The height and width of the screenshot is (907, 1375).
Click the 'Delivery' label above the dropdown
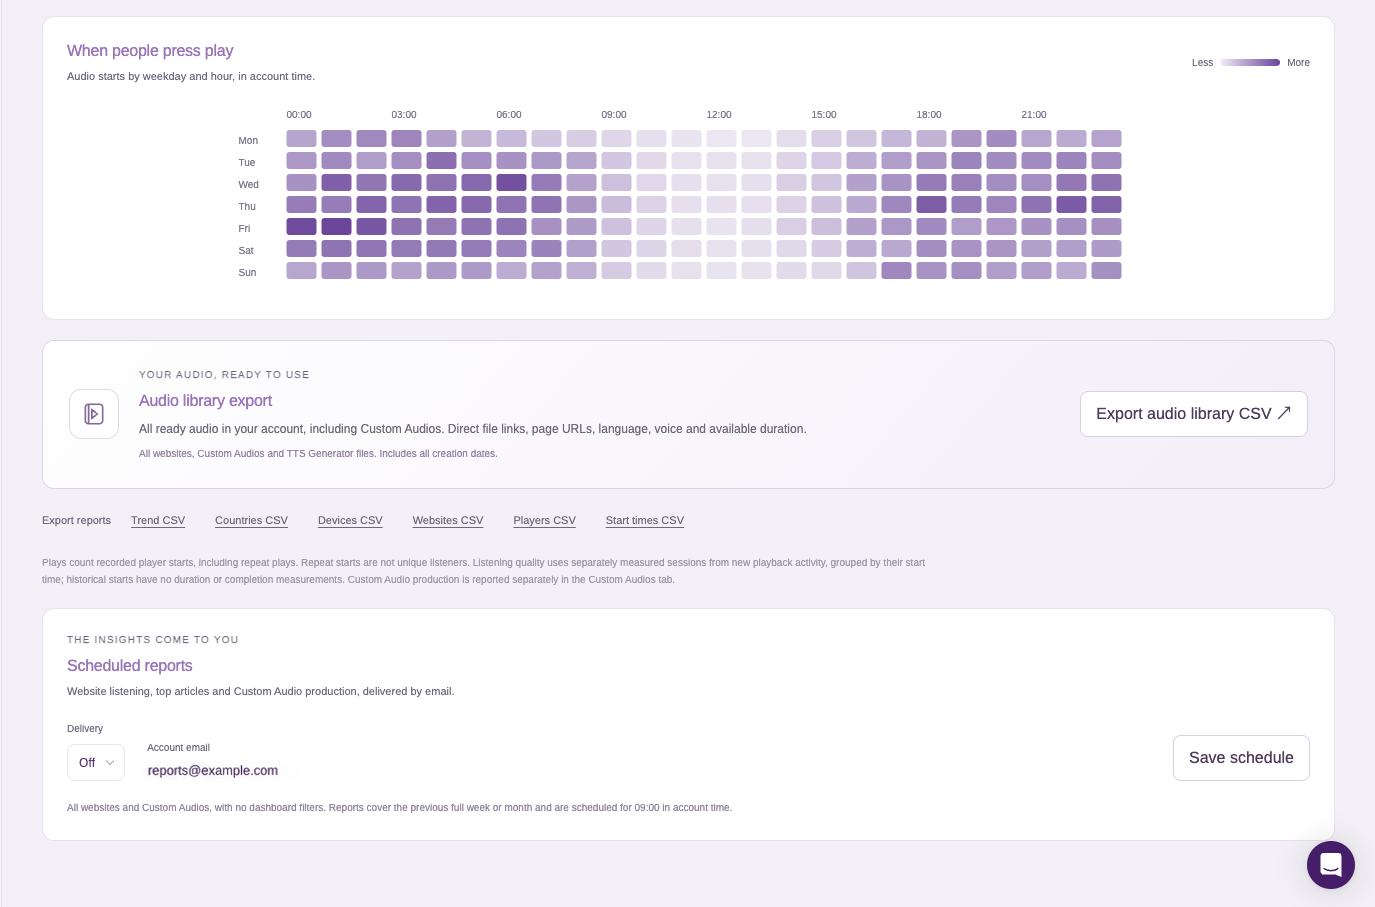click(85, 729)
